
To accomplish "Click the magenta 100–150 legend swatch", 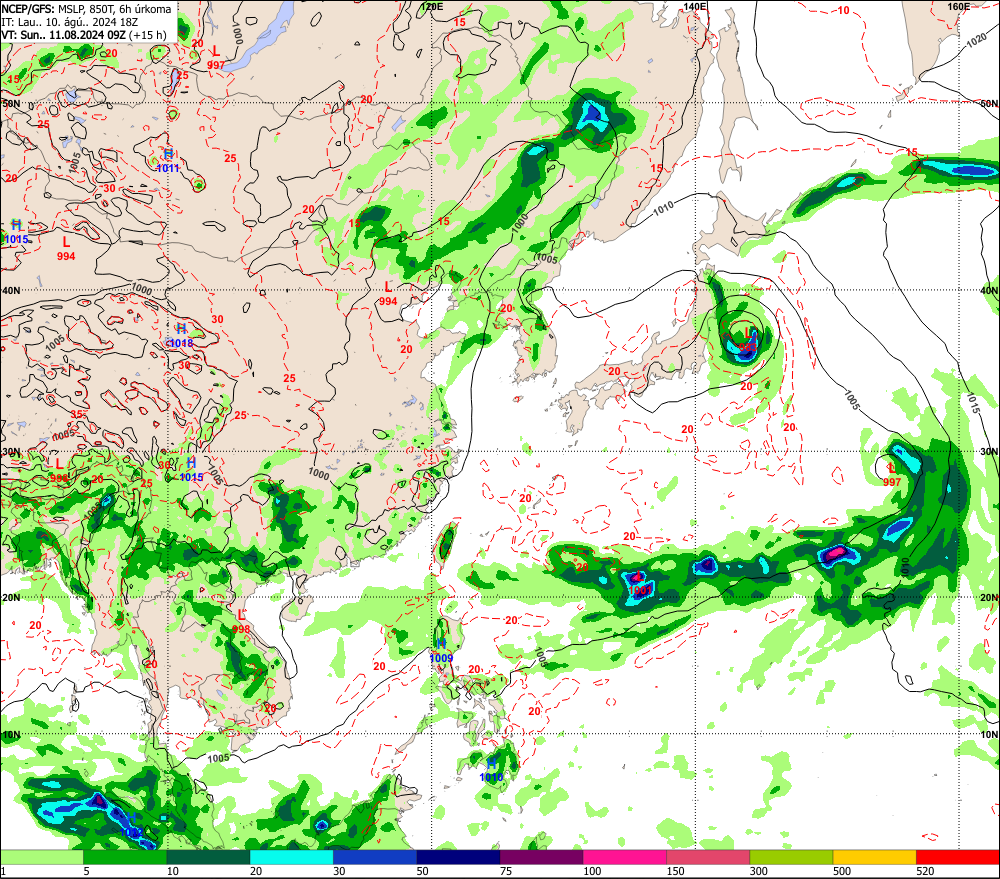I will pyautogui.click(x=624, y=857).
